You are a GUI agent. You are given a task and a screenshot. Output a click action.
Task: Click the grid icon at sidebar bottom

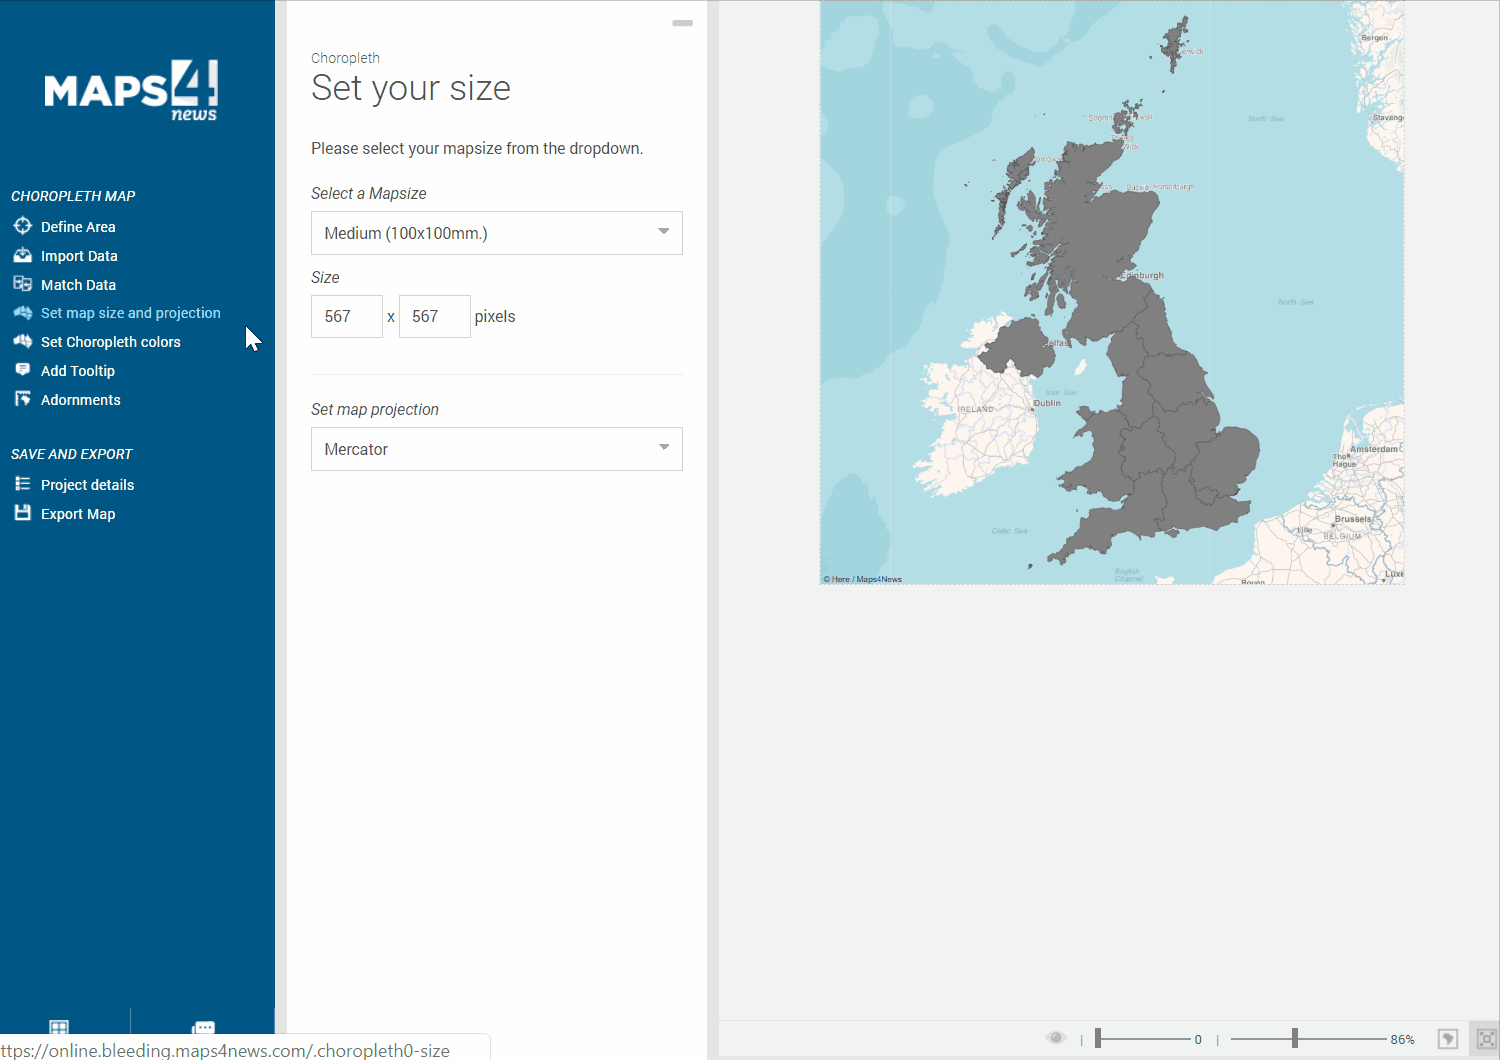point(59,1027)
